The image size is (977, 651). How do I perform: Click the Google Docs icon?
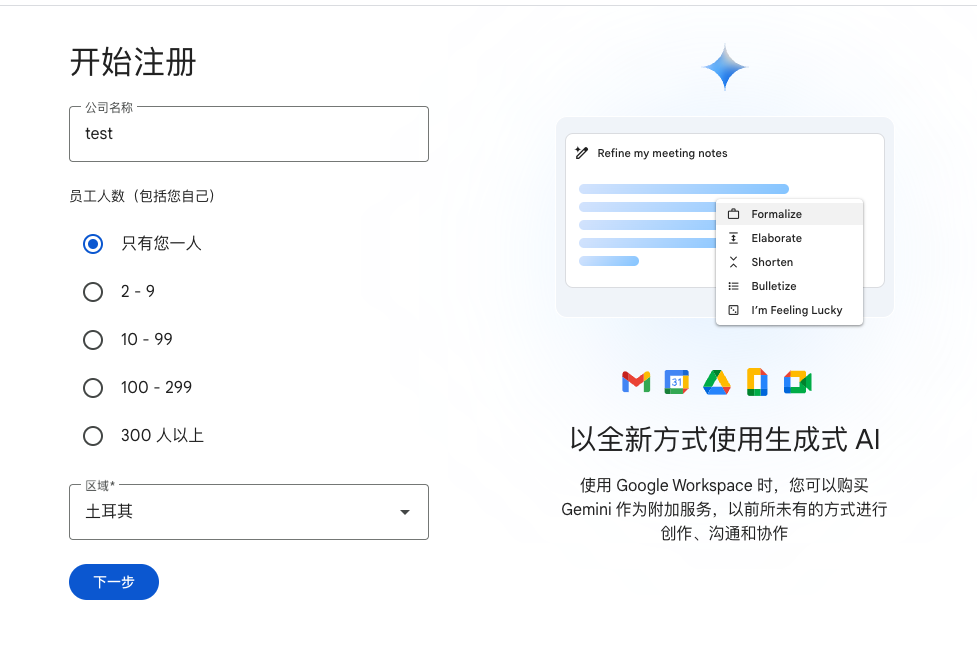pyautogui.click(x=757, y=382)
